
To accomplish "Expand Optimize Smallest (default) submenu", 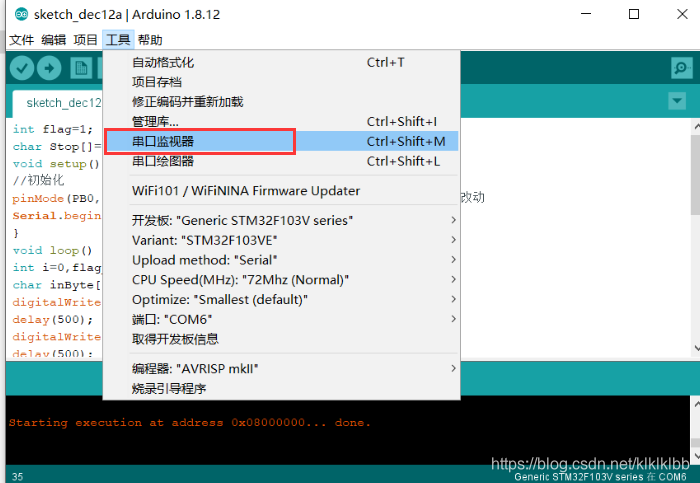I will [281, 300].
